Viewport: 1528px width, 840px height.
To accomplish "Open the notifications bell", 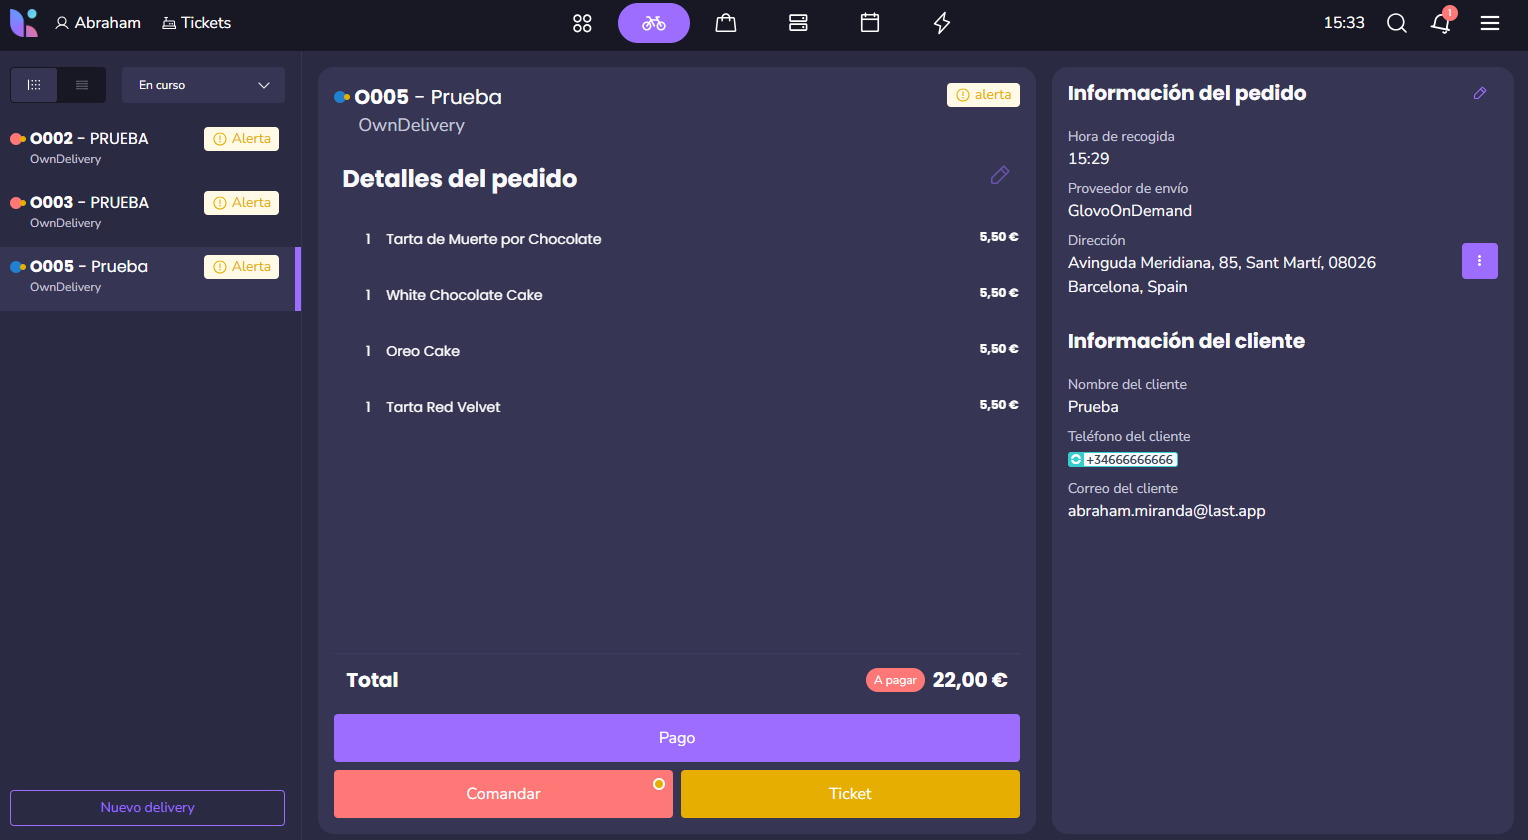I will point(1441,23).
